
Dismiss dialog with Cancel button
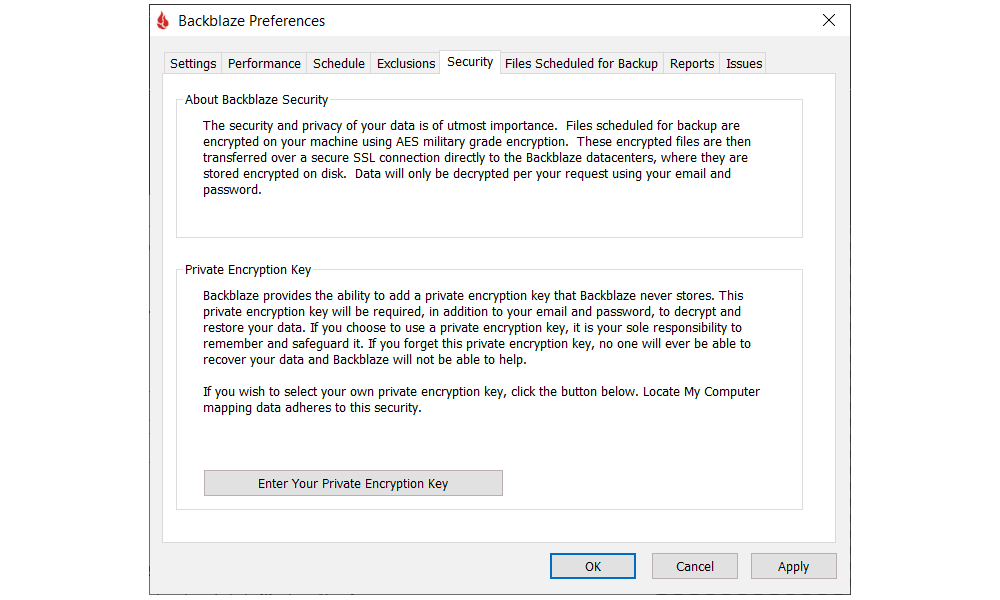695,566
